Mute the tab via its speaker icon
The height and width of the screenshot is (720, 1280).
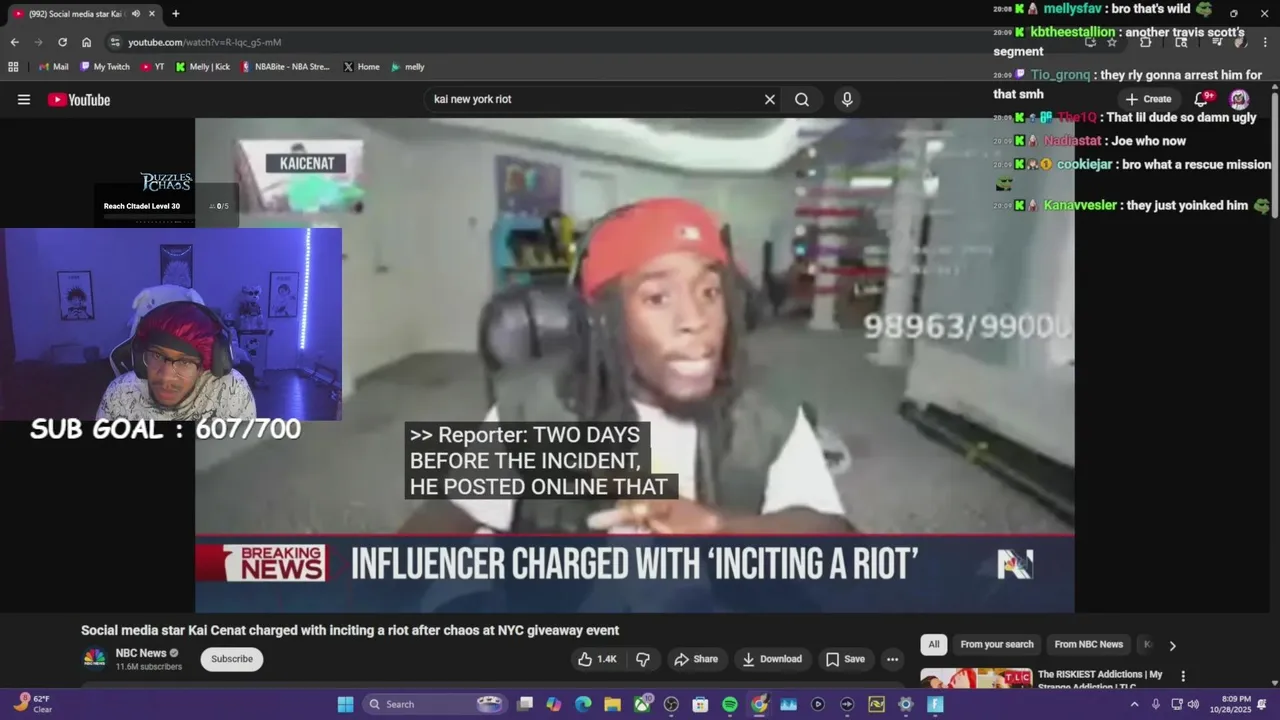(x=136, y=14)
